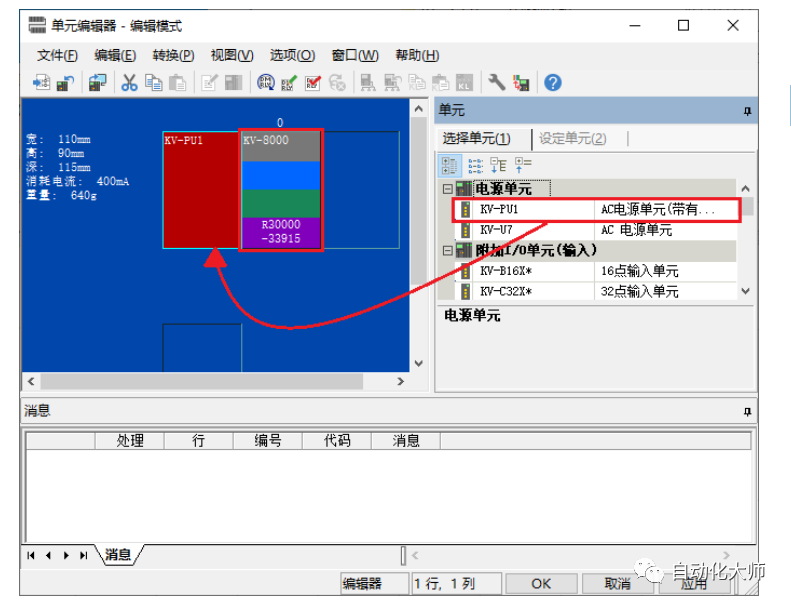Click the left arrow of layout horizontal scrollbar
Viewport: 791px width, 606px height.
click(x=31, y=381)
